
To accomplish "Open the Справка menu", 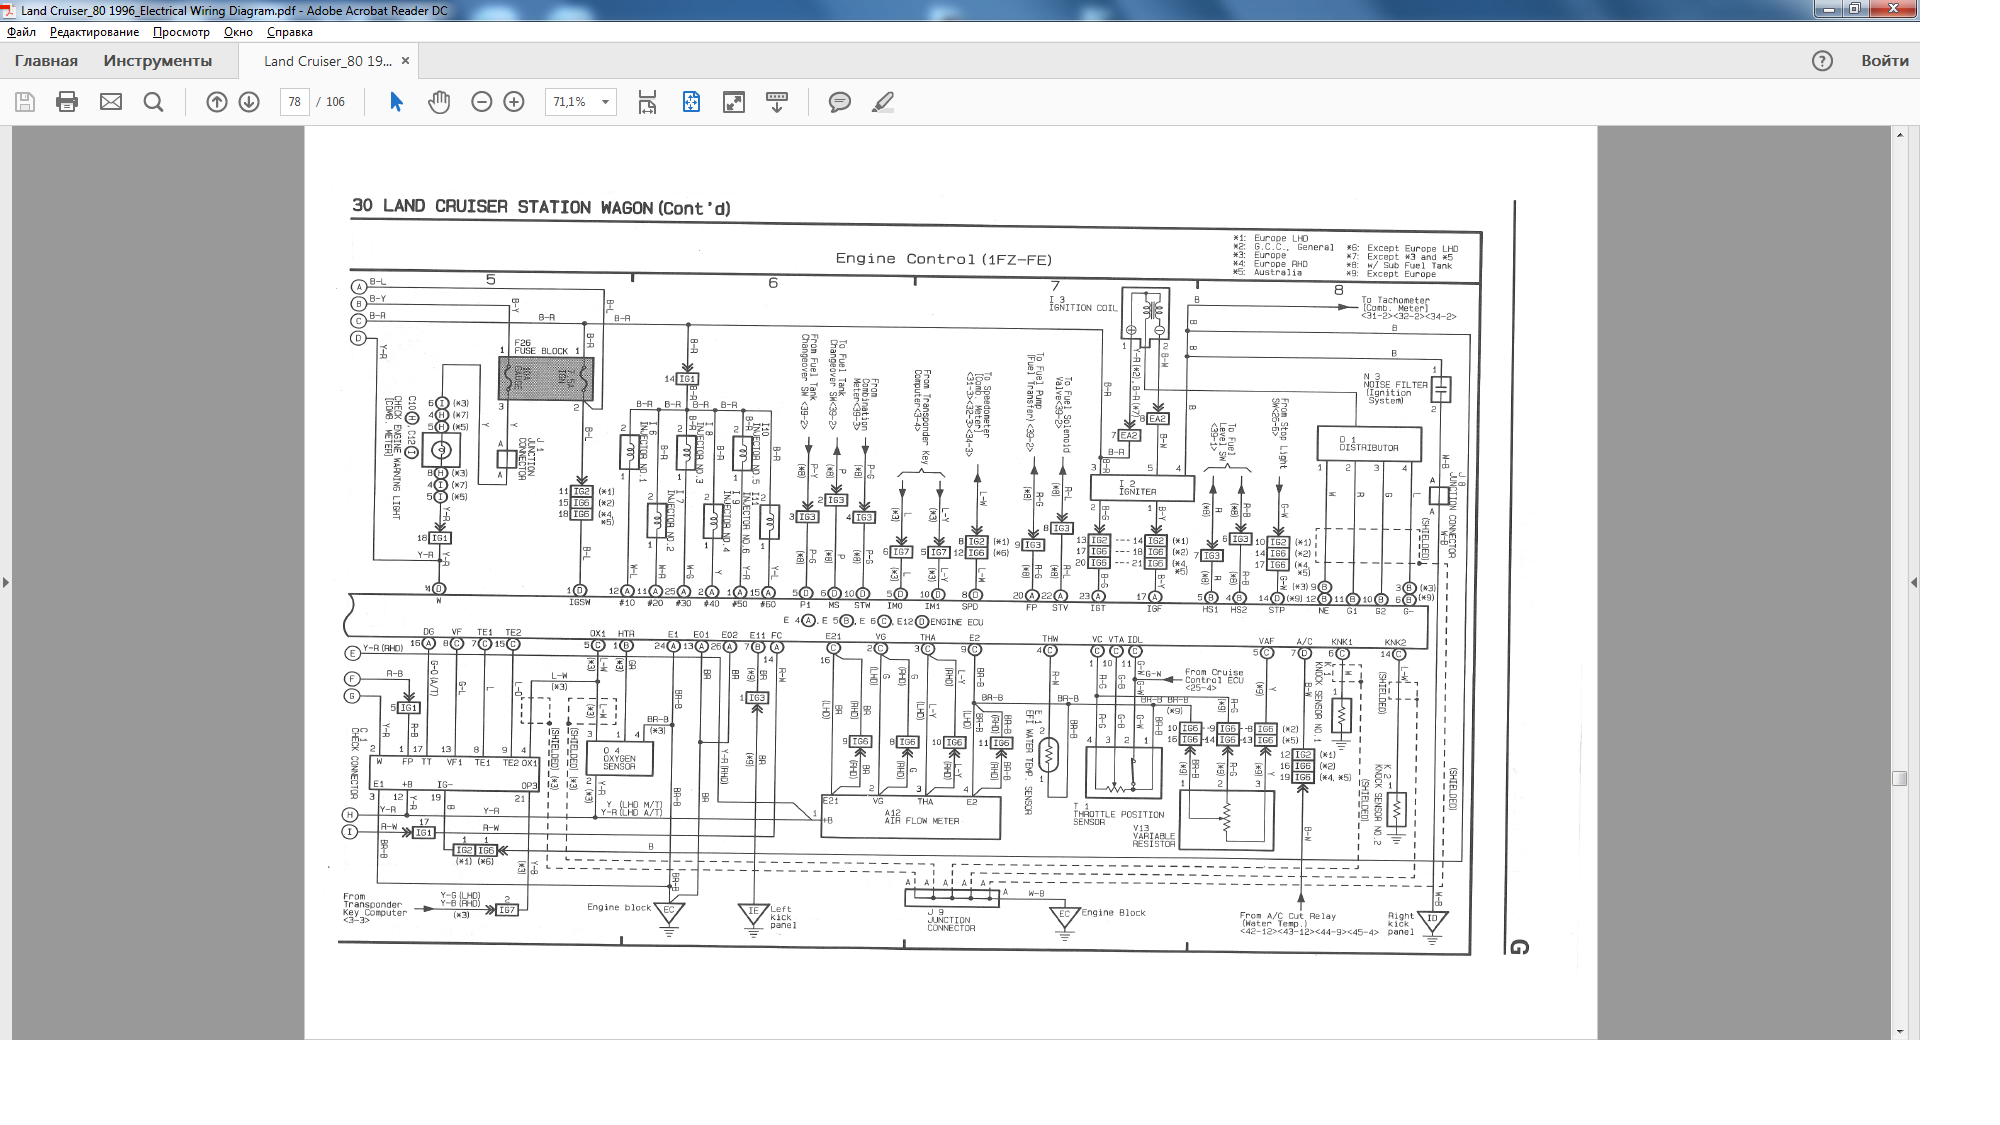I will pos(290,32).
